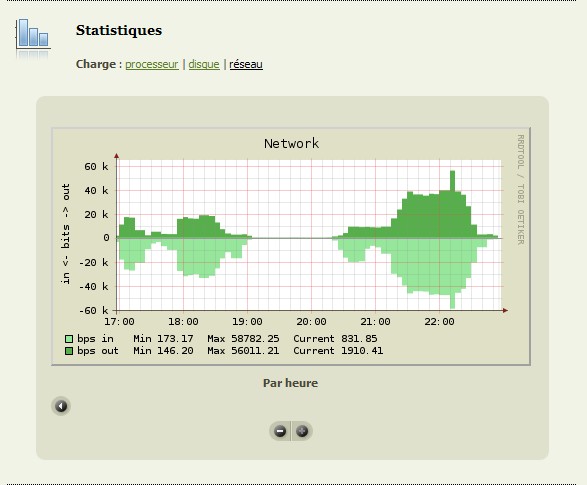Select the réseau load view
This screenshot has width=587, height=485.
pos(246,64)
